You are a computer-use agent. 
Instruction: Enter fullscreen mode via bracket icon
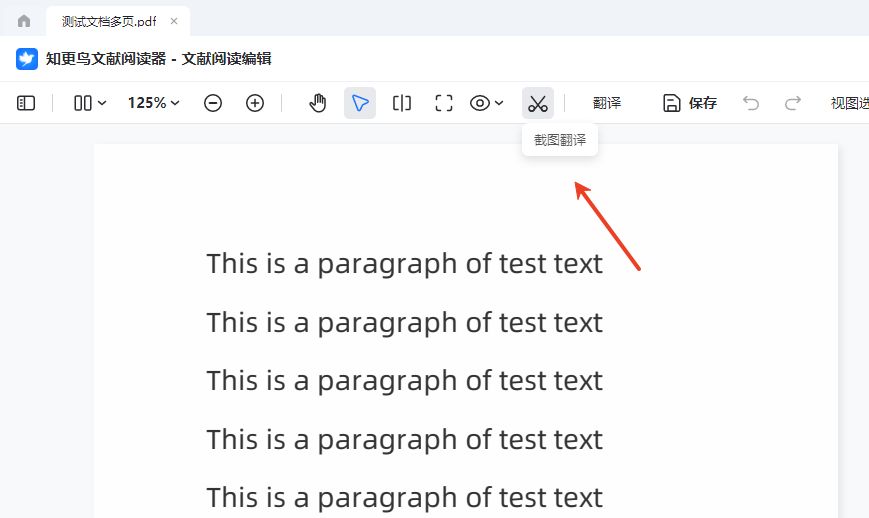coord(444,103)
